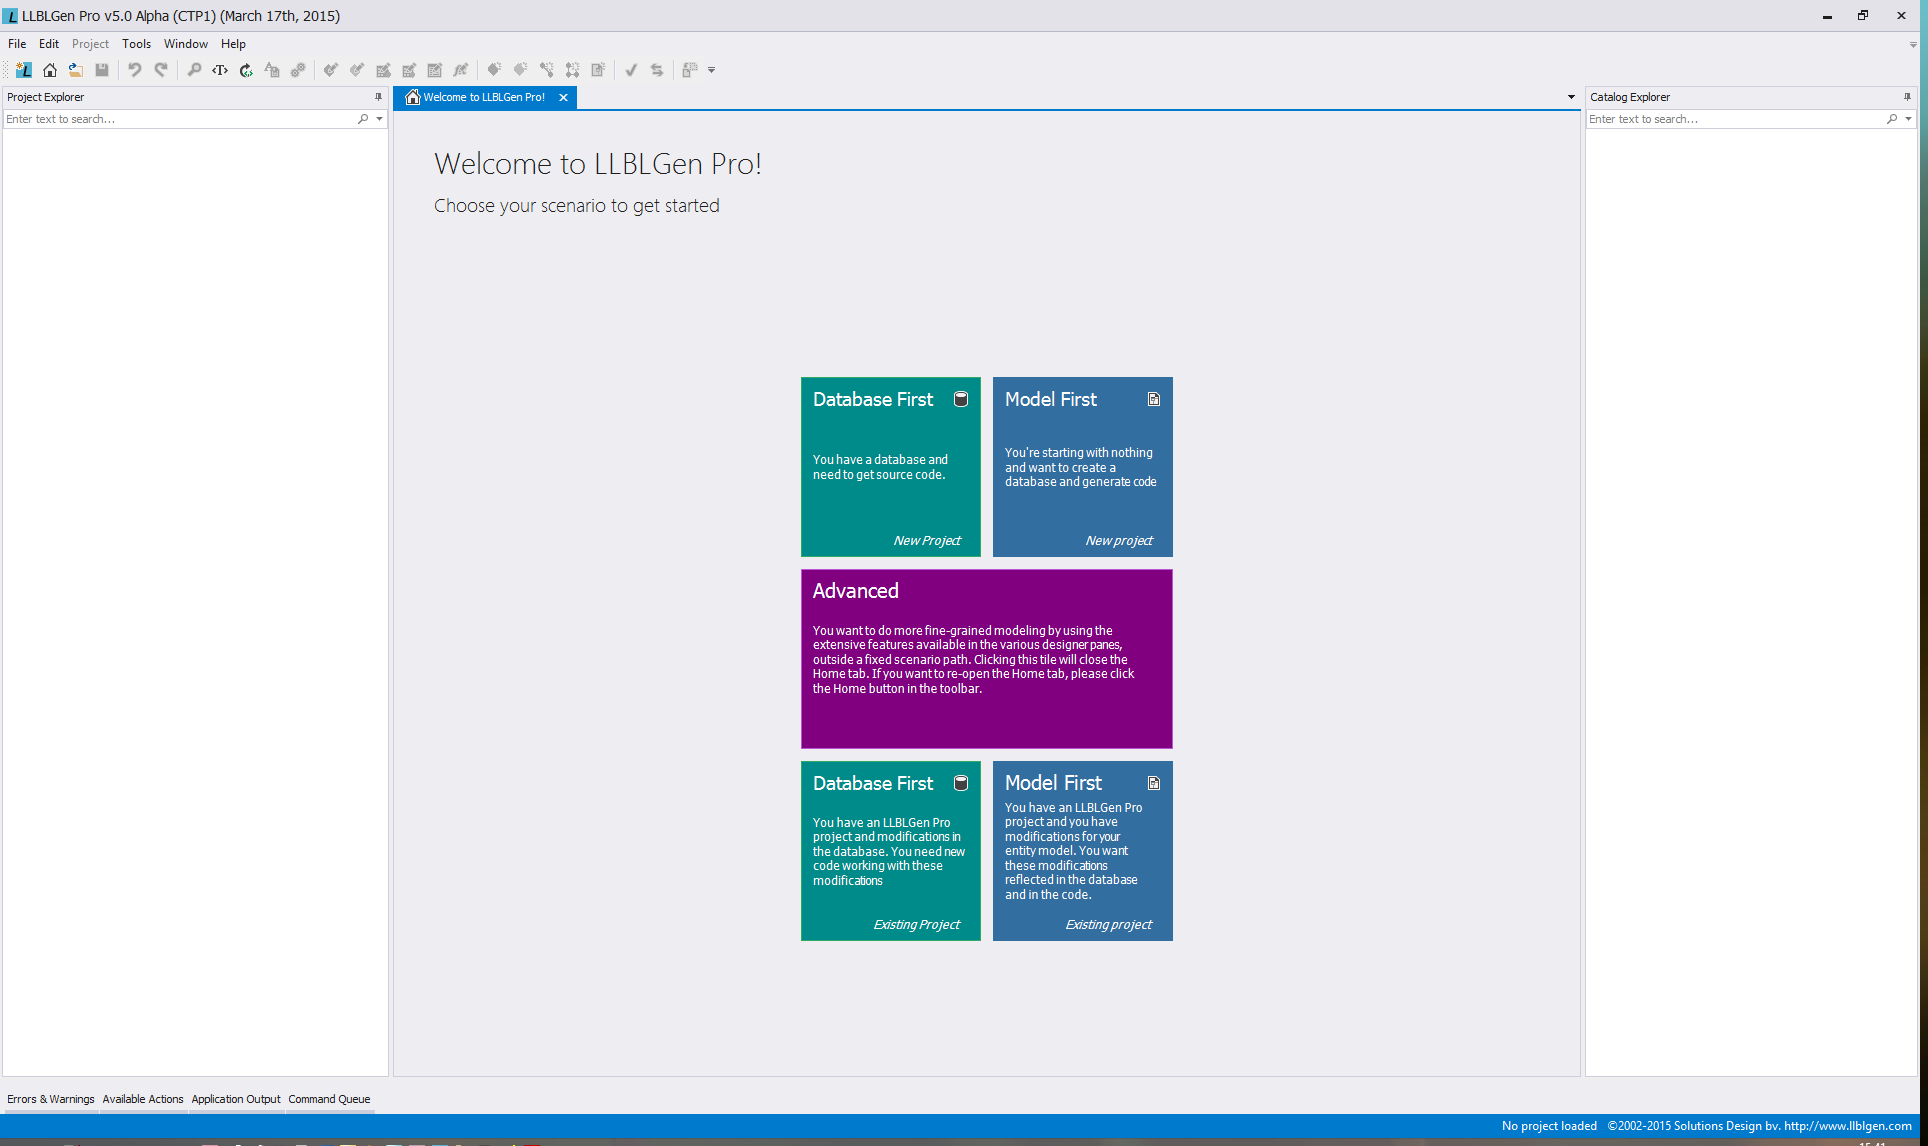Switch to Available Actions tab

pos(143,1099)
